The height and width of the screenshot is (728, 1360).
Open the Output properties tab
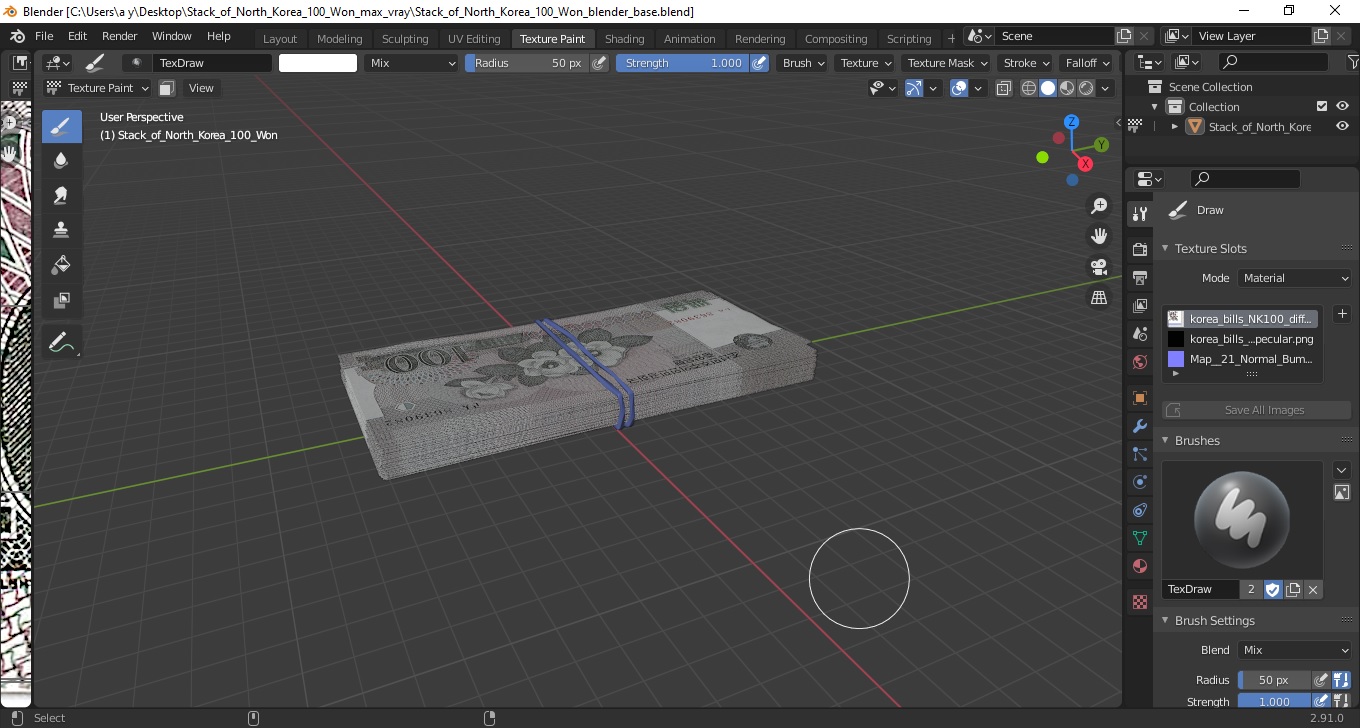click(x=1139, y=277)
